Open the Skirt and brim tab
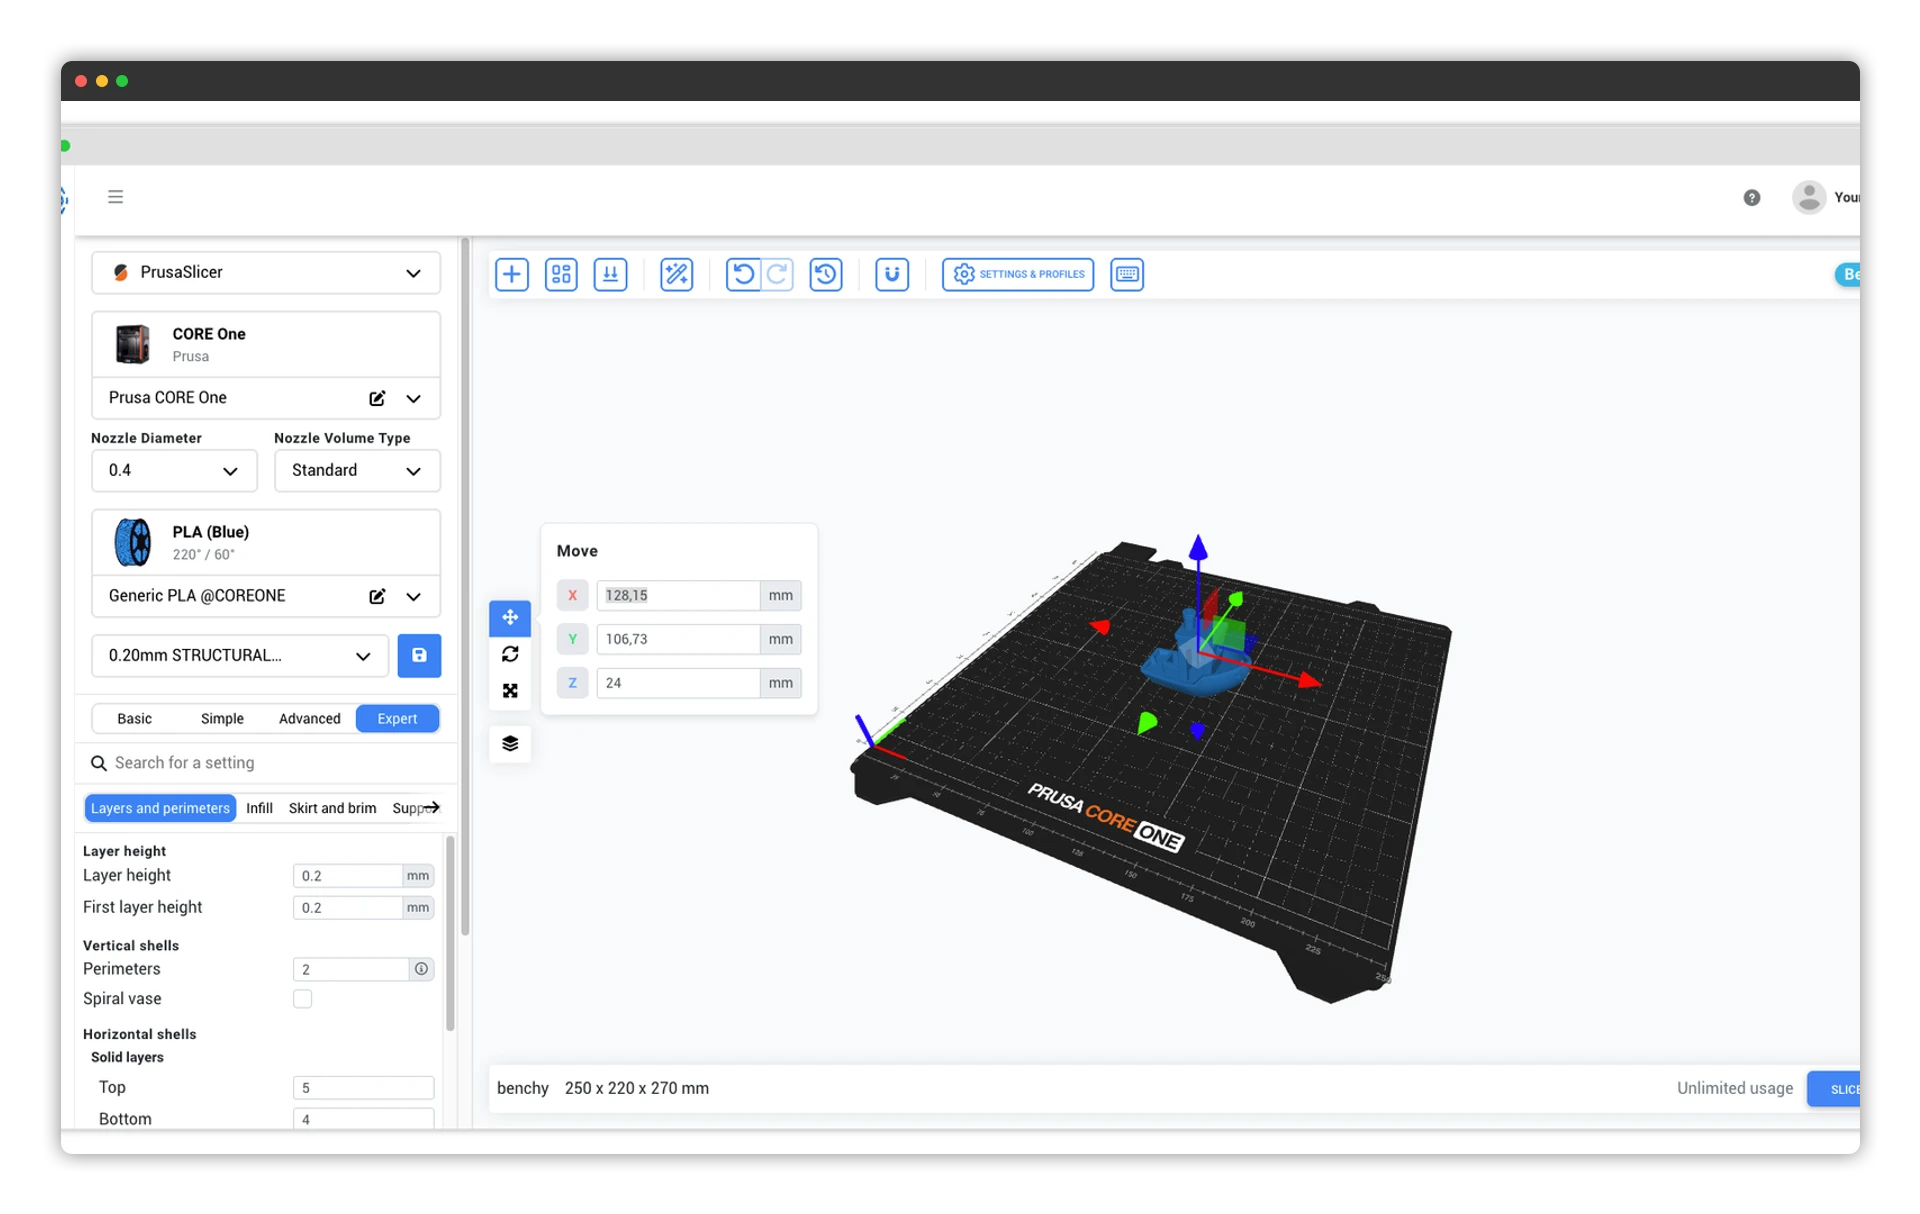The width and height of the screenshot is (1920, 1214). (x=332, y=808)
